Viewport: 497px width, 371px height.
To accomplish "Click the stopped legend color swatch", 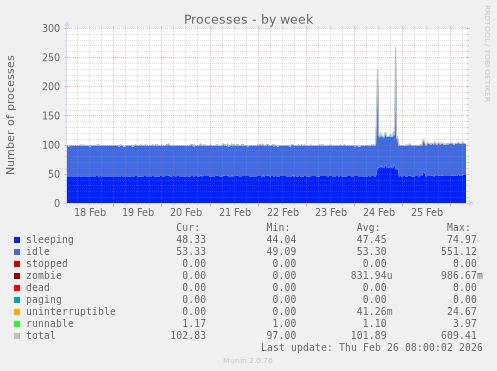I will pyautogui.click(x=17, y=264).
